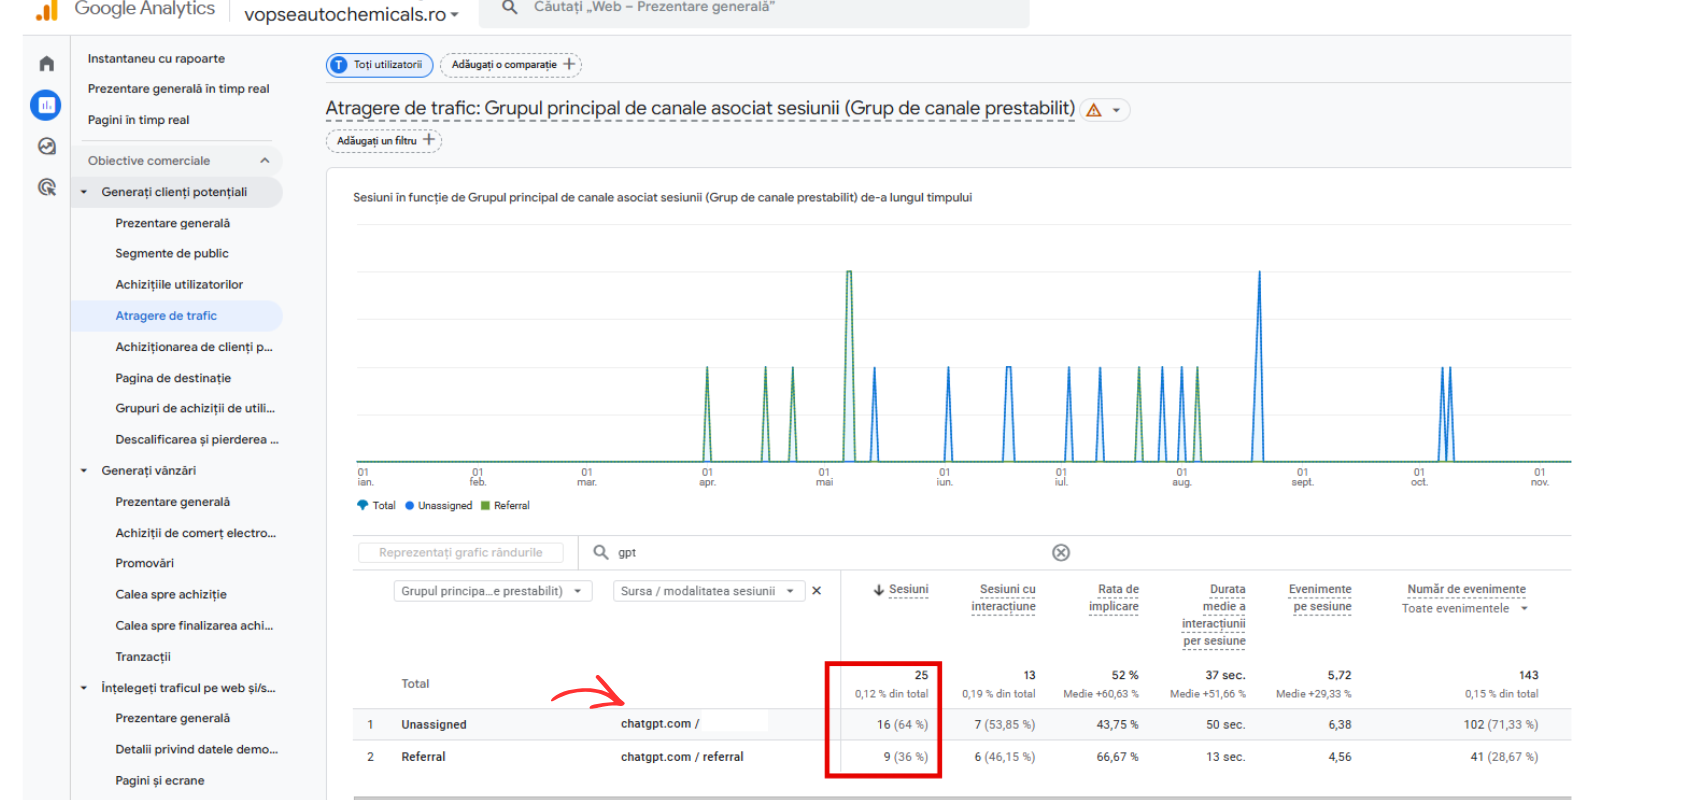The width and height of the screenshot is (1700, 800).
Task: Click Adăugați un filtru button
Action: [x=384, y=141]
